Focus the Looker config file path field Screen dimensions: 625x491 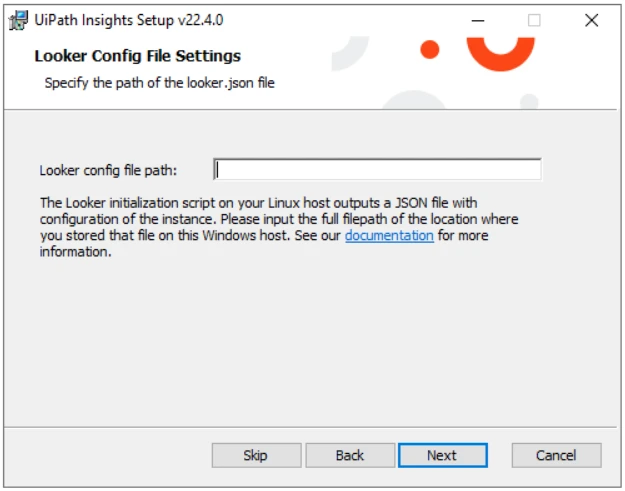[x=377, y=170]
